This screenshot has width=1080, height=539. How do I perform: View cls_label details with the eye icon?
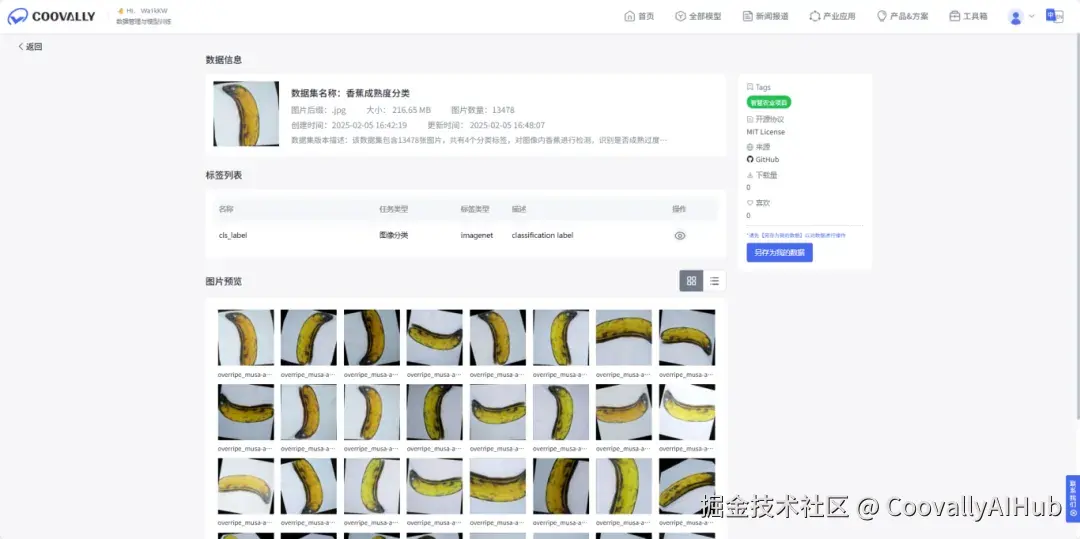coord(680,235)
